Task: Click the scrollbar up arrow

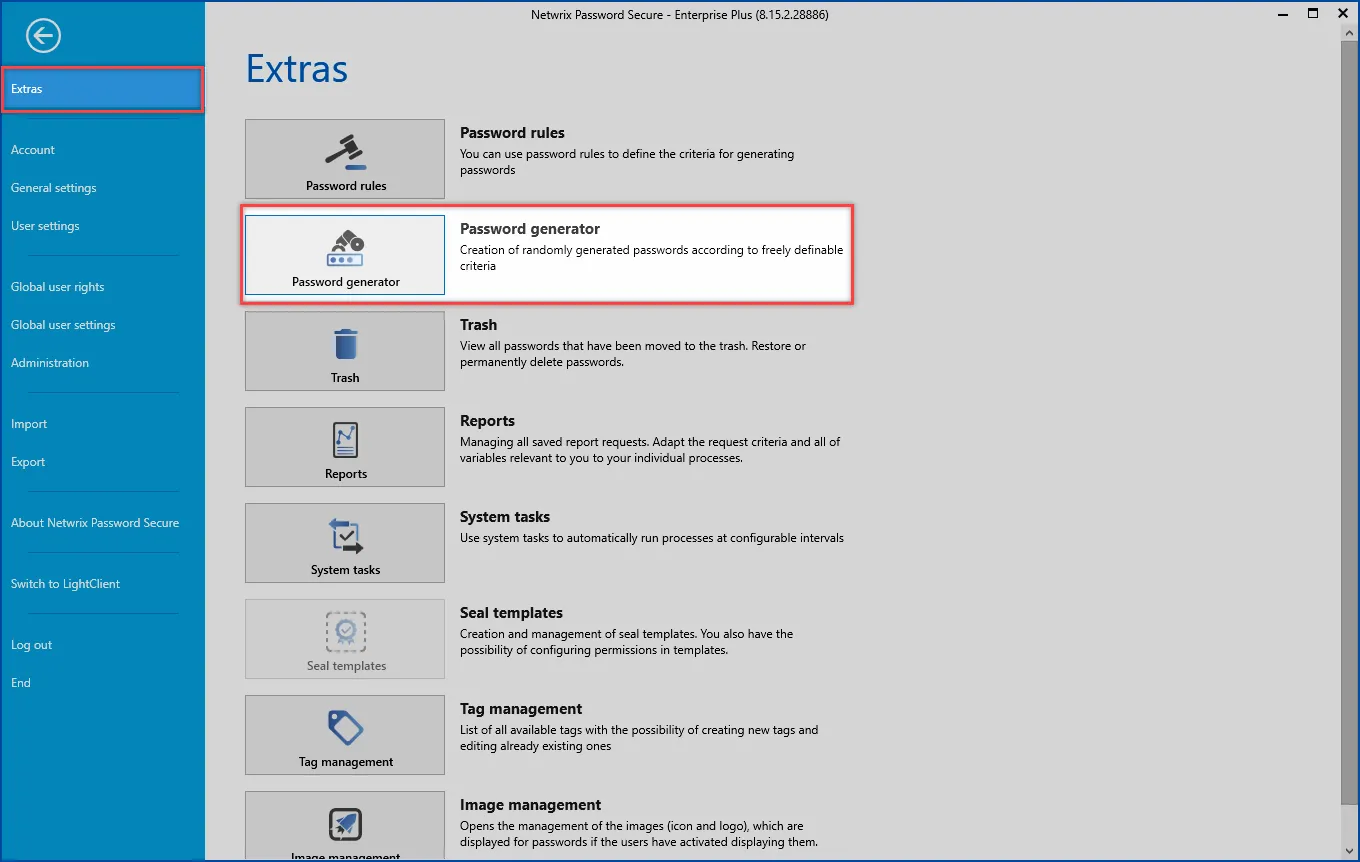Action: [x=1349, y=32]
